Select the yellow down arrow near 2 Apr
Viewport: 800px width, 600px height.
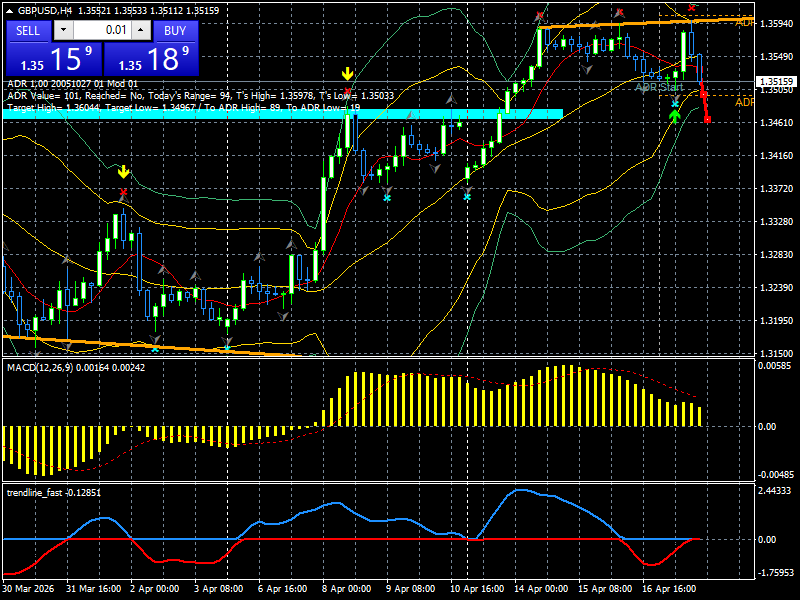(x=123, y=172)
